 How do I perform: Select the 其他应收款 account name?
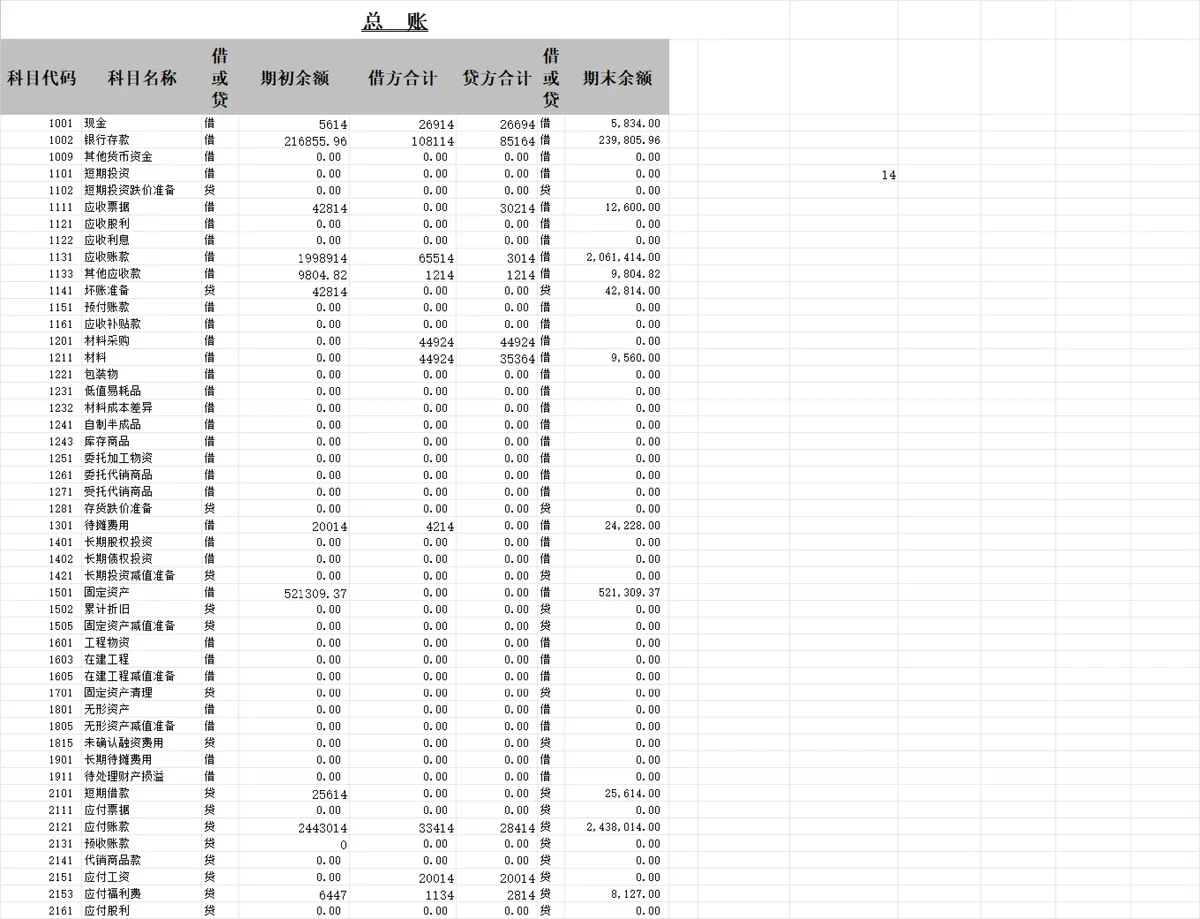(112, 274)
